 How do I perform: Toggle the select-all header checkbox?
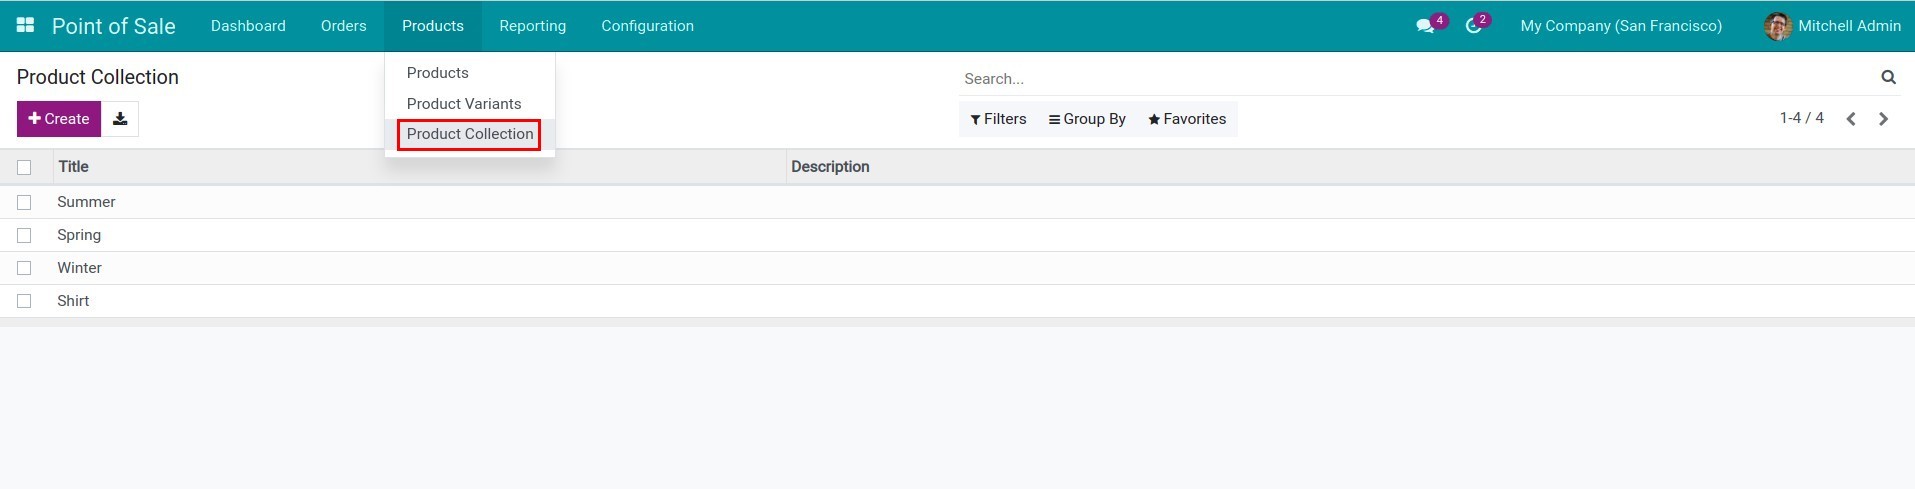[24, 167]
